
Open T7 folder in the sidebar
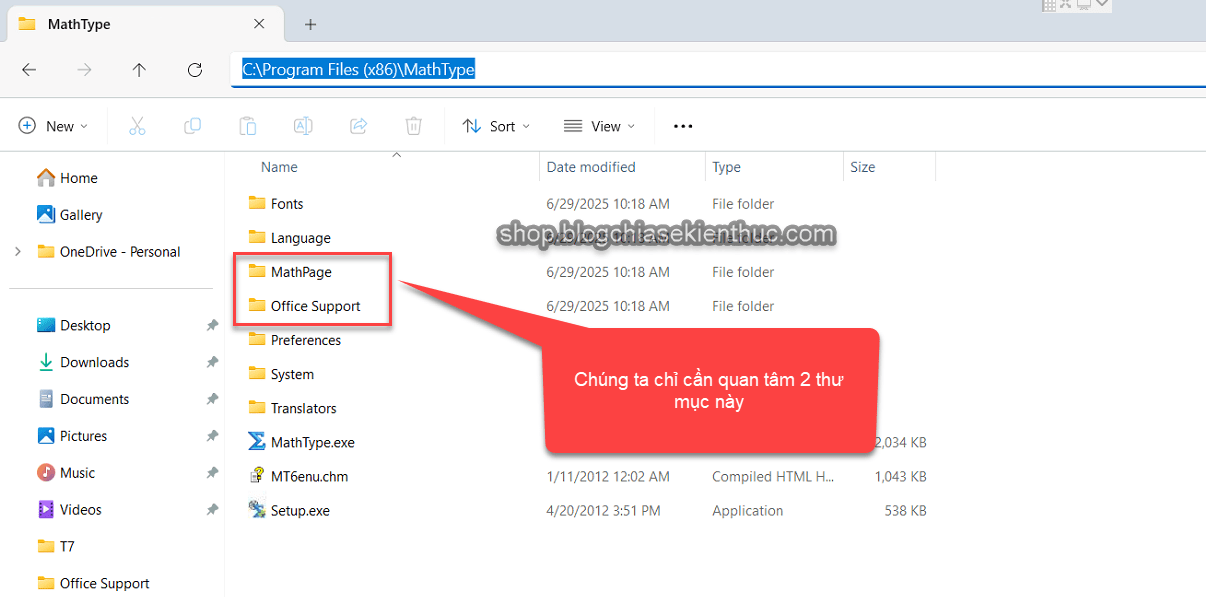coord(56,547)
